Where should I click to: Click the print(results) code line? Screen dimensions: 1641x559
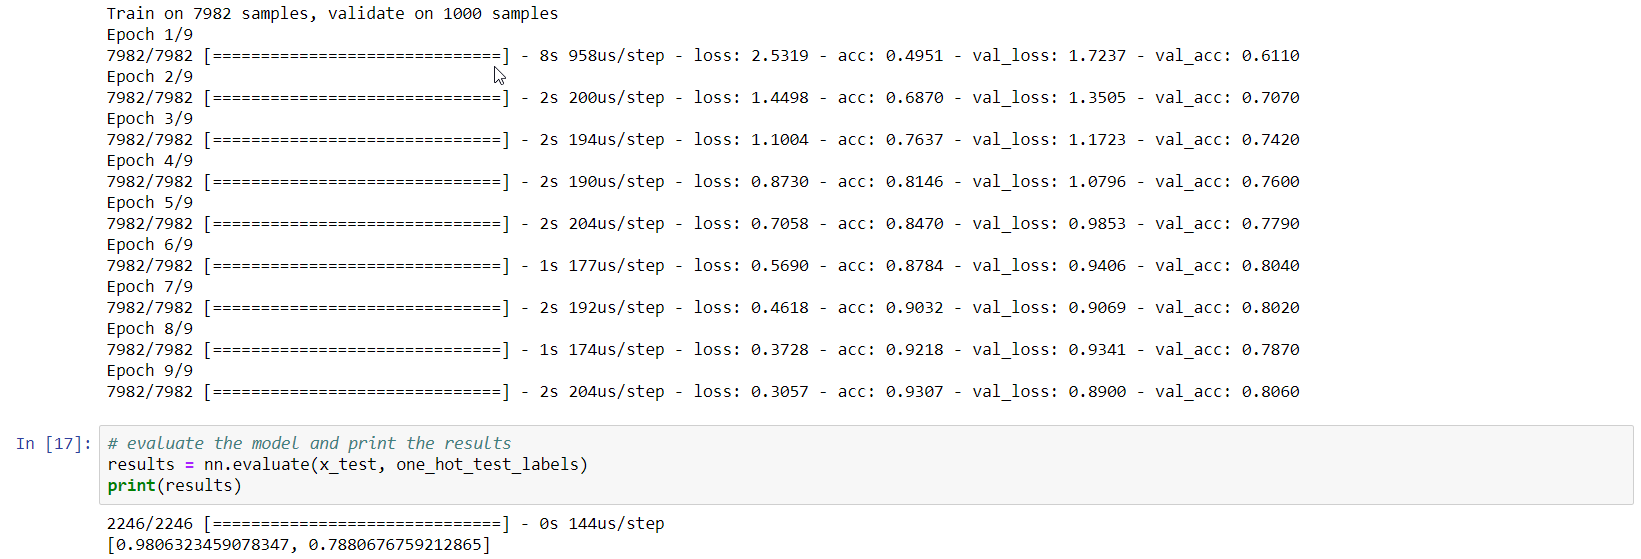174,486
